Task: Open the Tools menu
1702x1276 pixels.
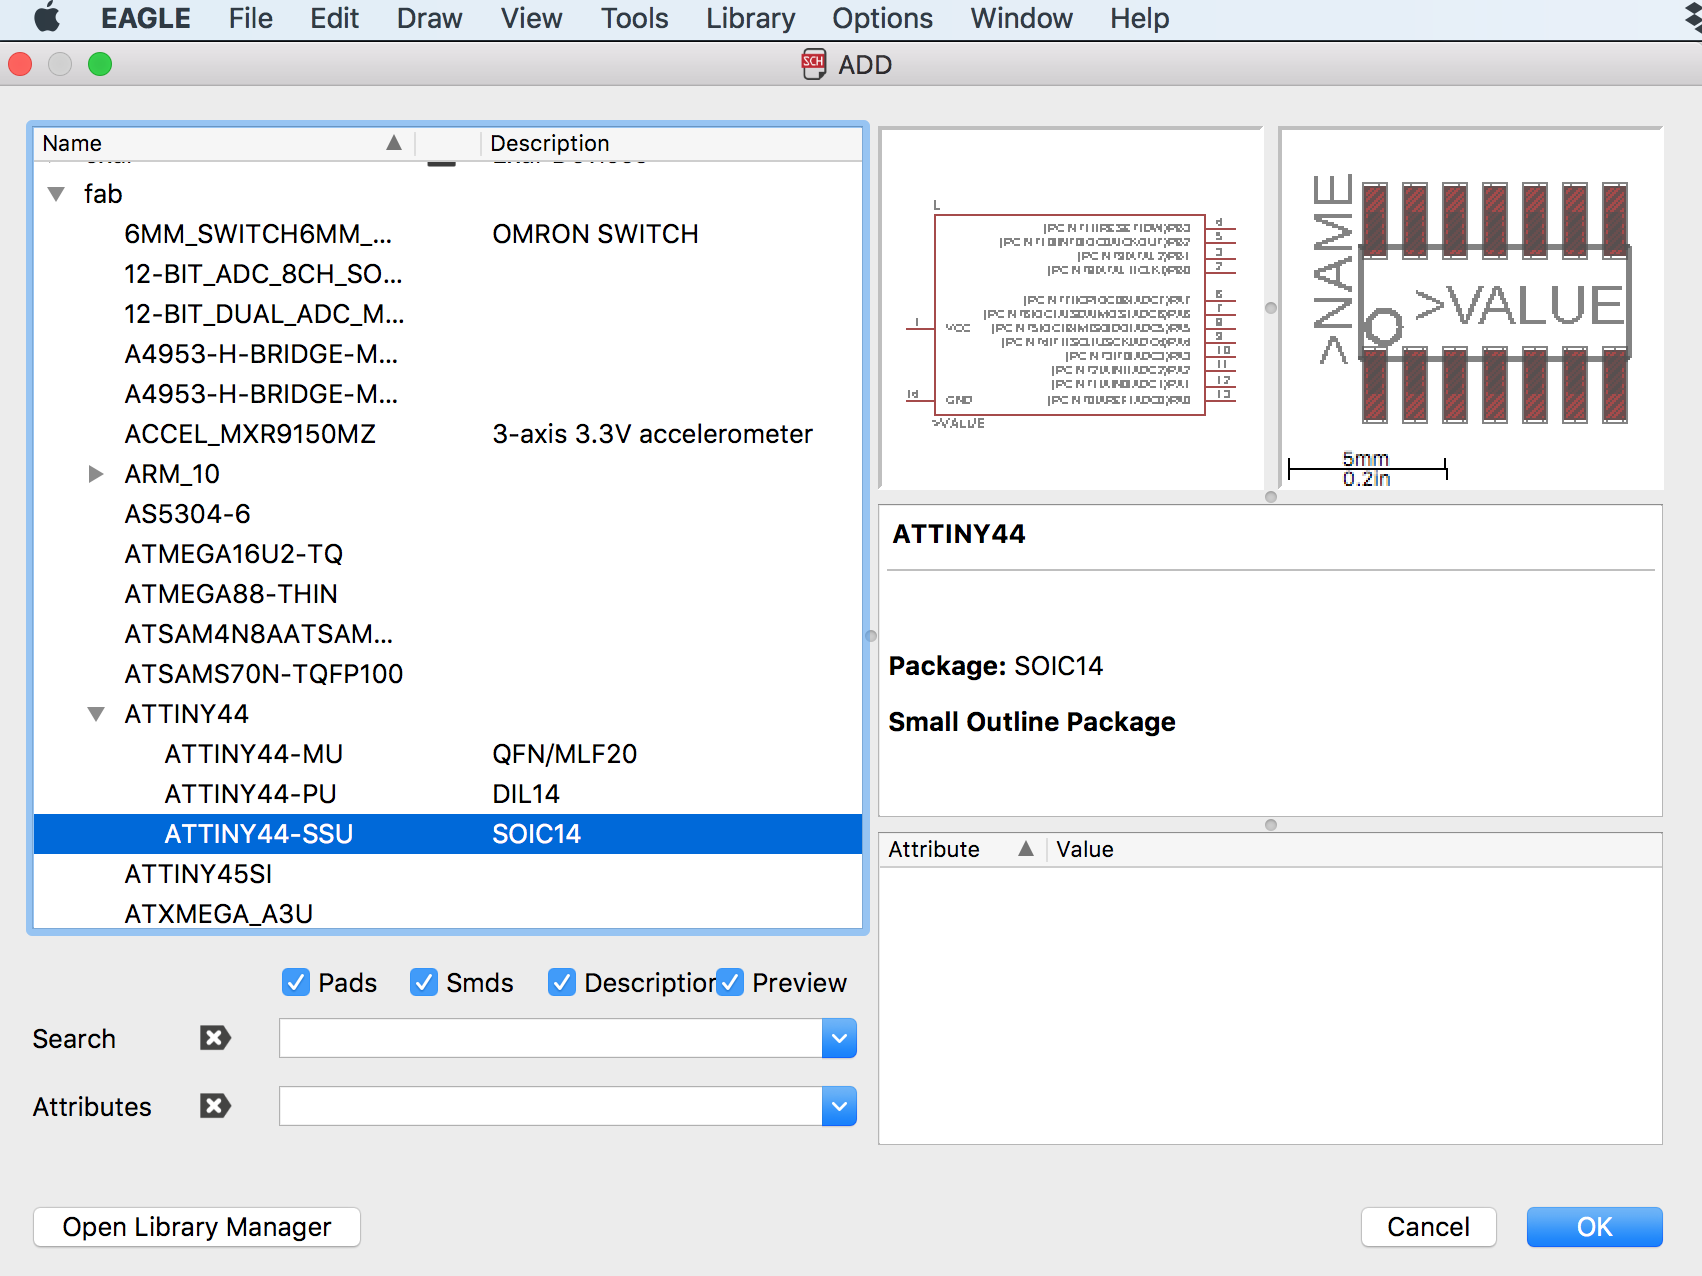Action: 634,18
